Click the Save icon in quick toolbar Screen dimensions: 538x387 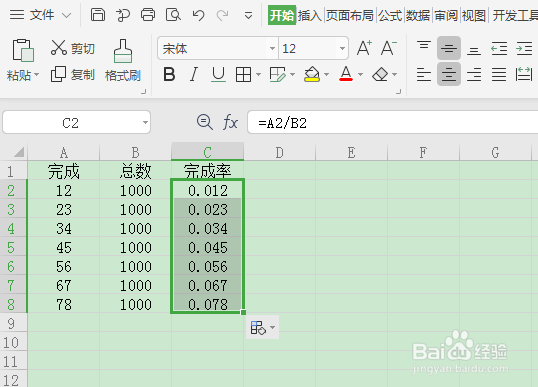(98, 15)
